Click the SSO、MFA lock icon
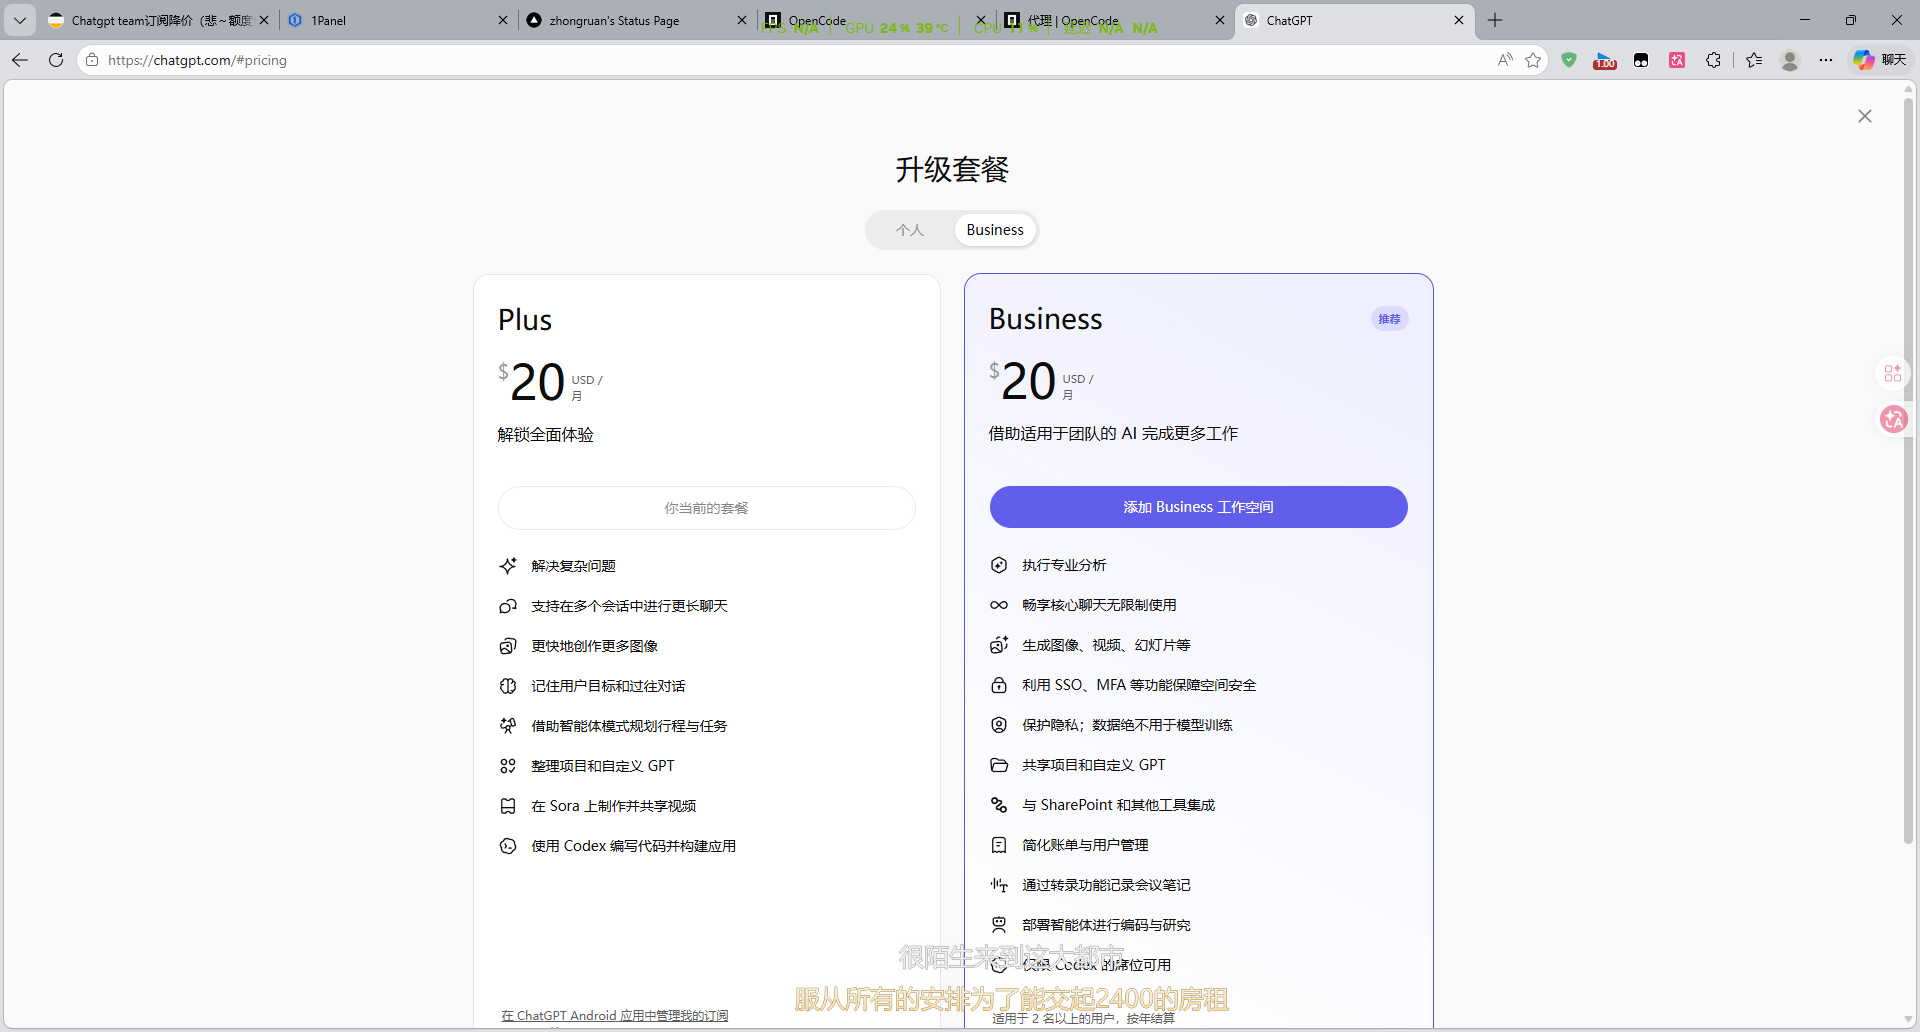1920x1032 pixels. 999,685
